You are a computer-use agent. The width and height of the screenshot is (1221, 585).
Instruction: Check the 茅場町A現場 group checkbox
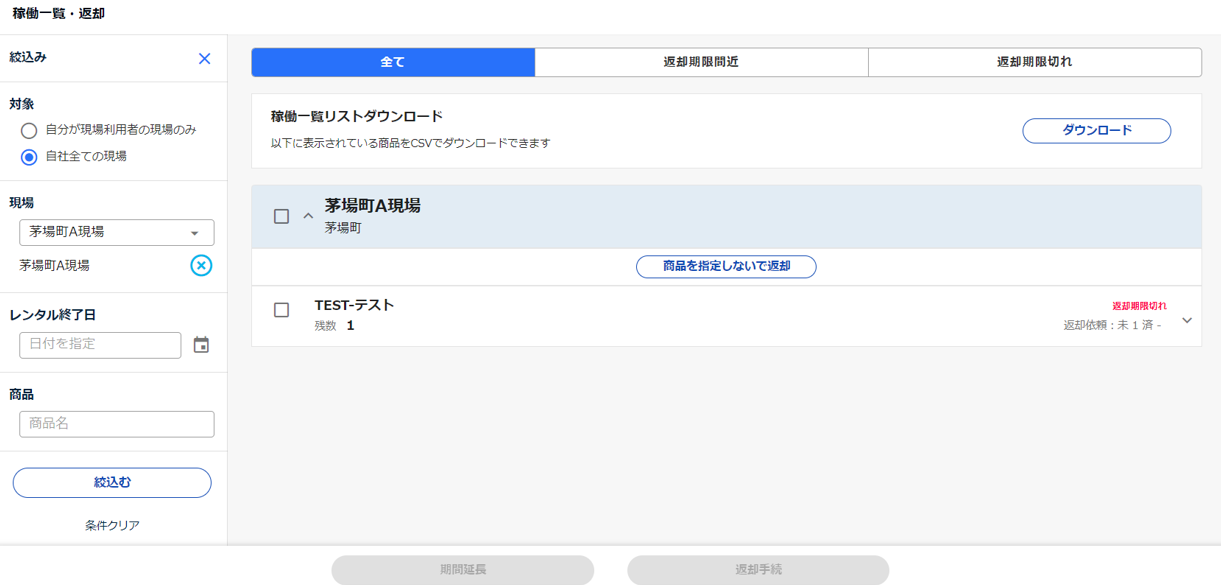pos(281,216)
